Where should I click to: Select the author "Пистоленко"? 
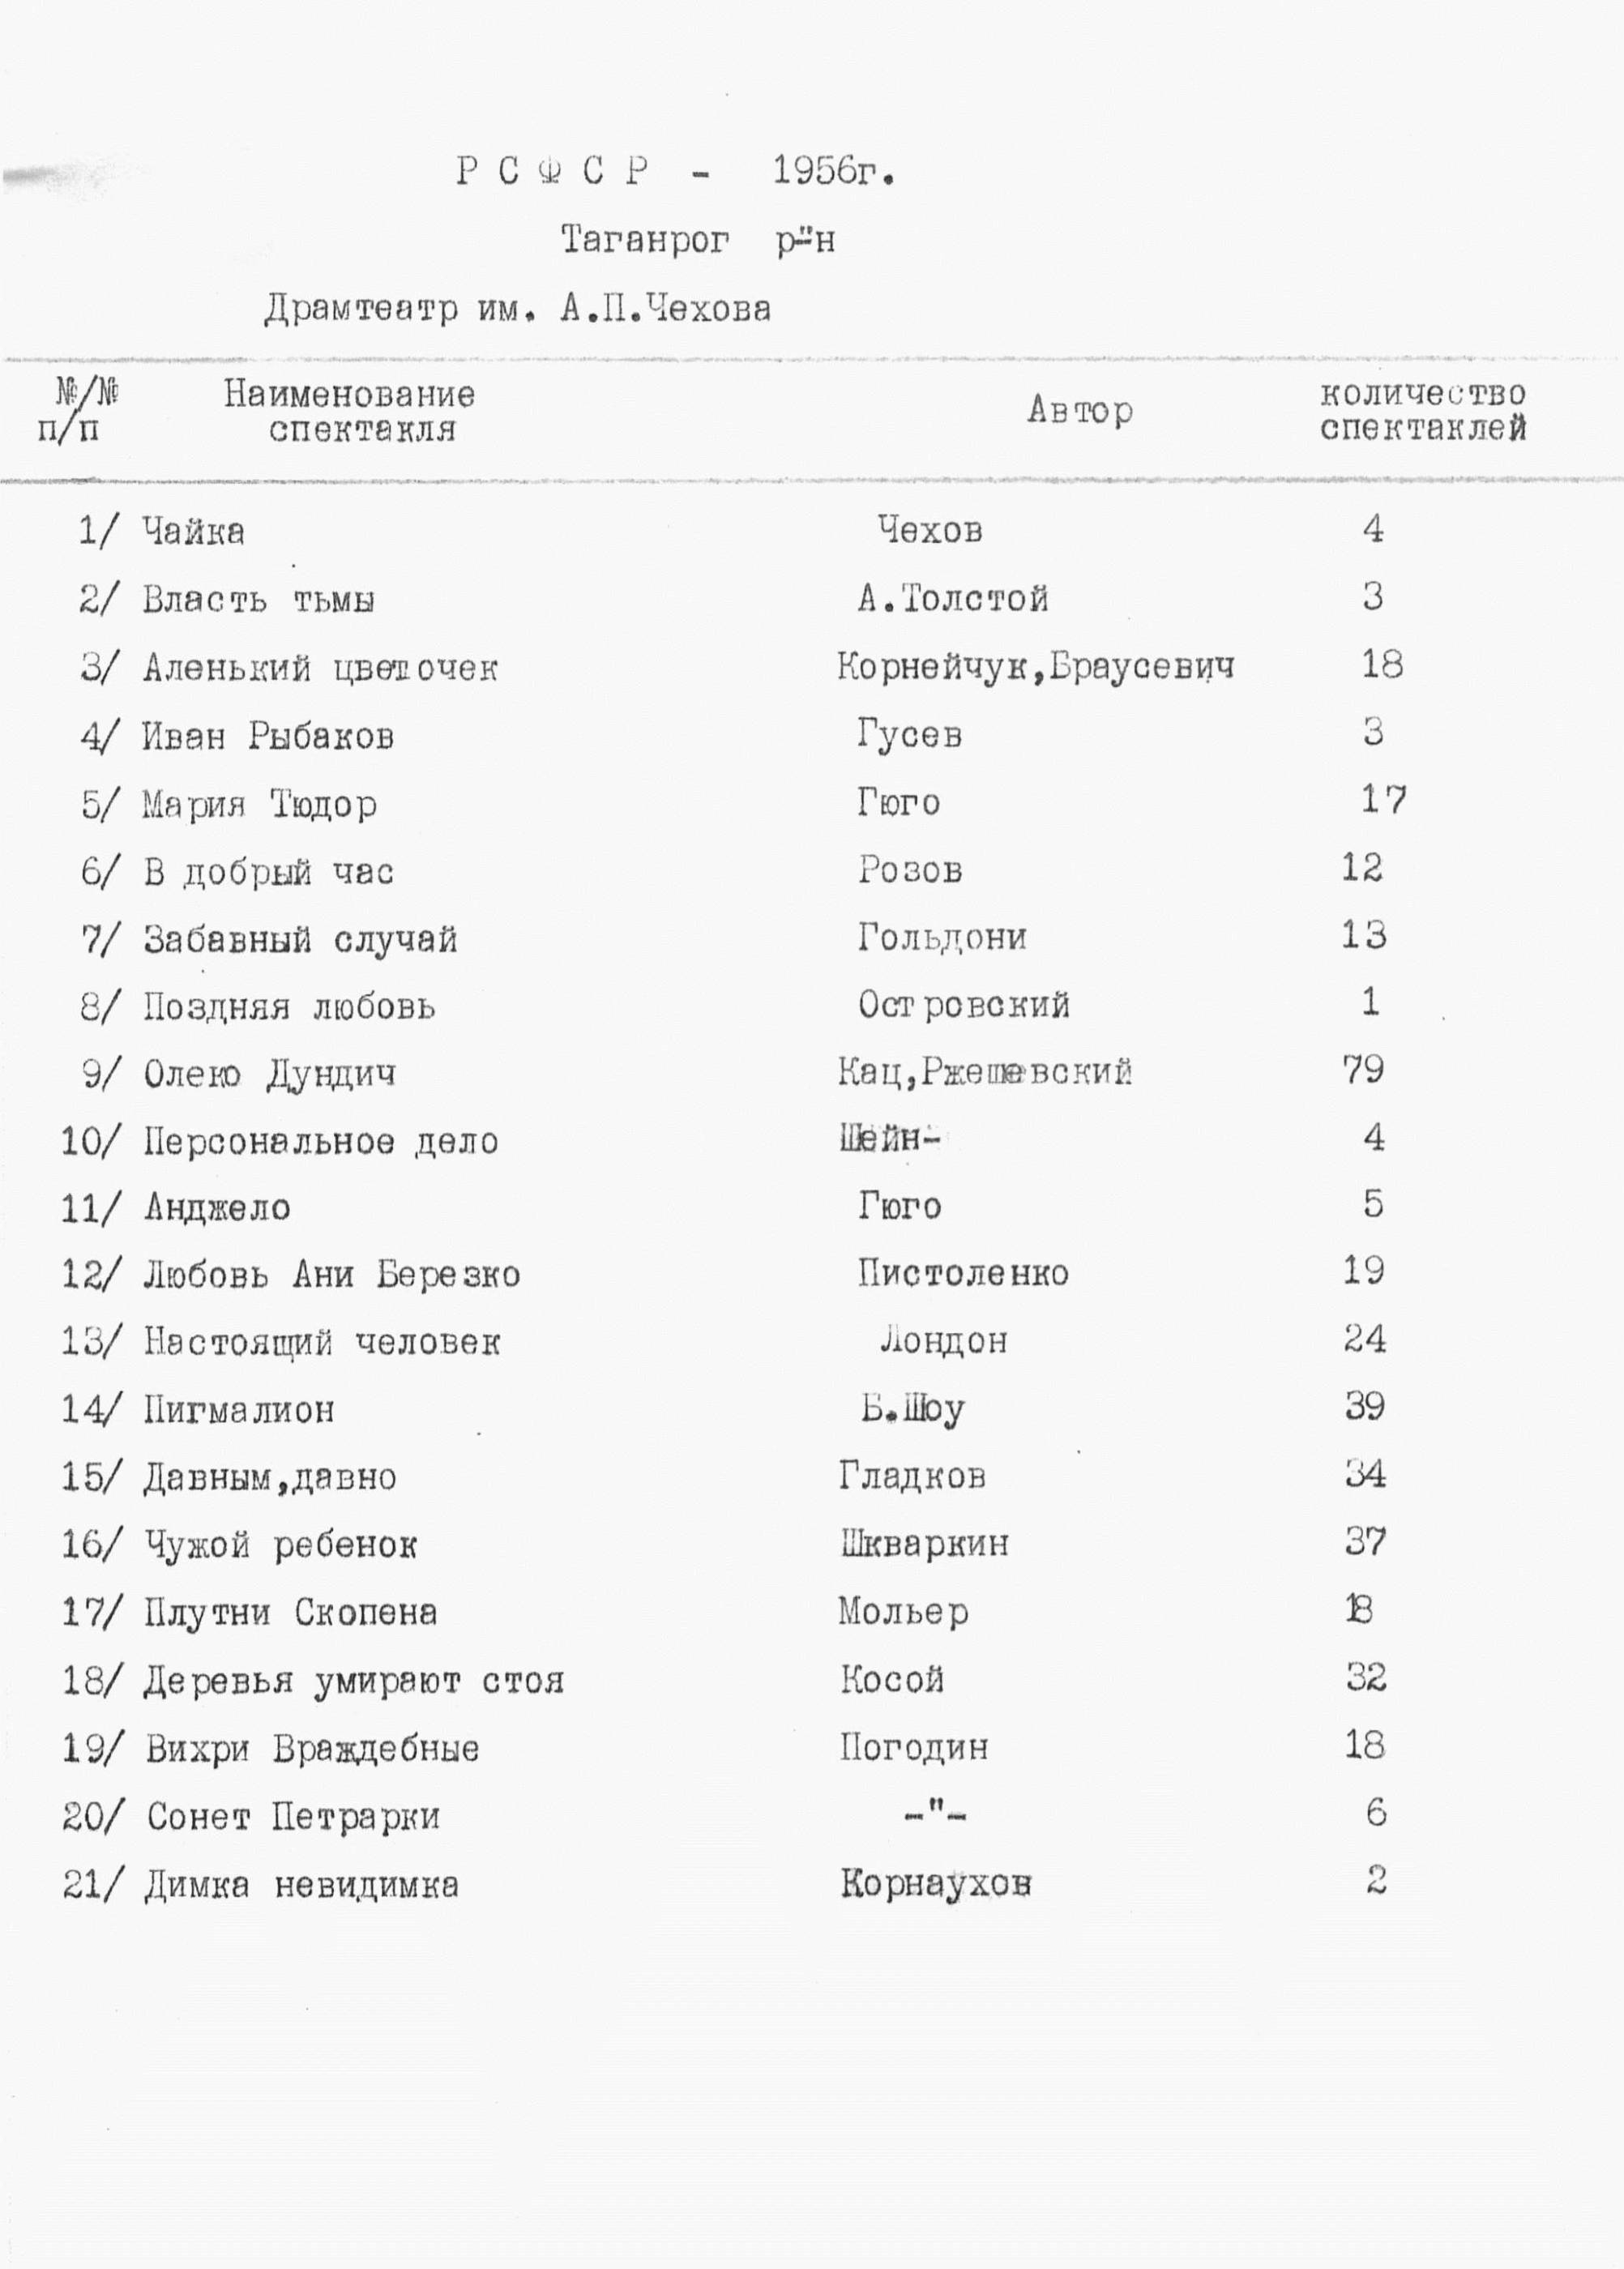(x=963, y=1273)
